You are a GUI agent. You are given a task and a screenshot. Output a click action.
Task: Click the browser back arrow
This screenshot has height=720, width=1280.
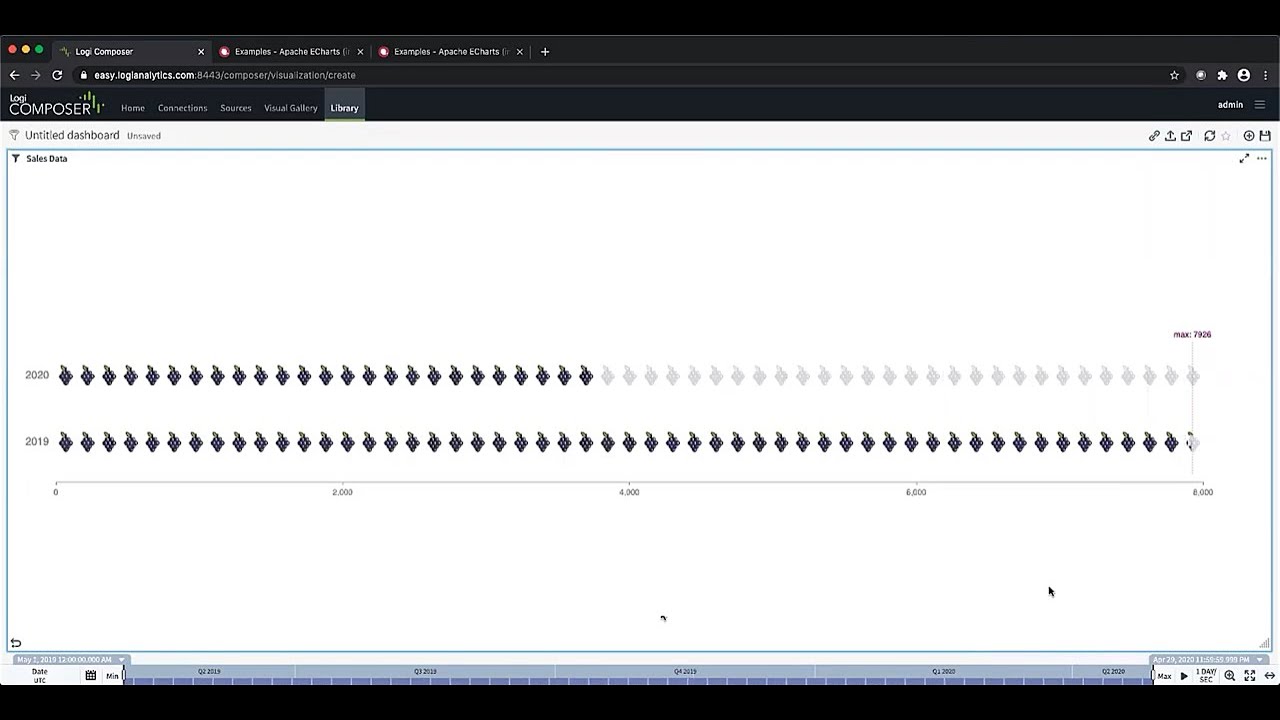click(x=14, y=75)
